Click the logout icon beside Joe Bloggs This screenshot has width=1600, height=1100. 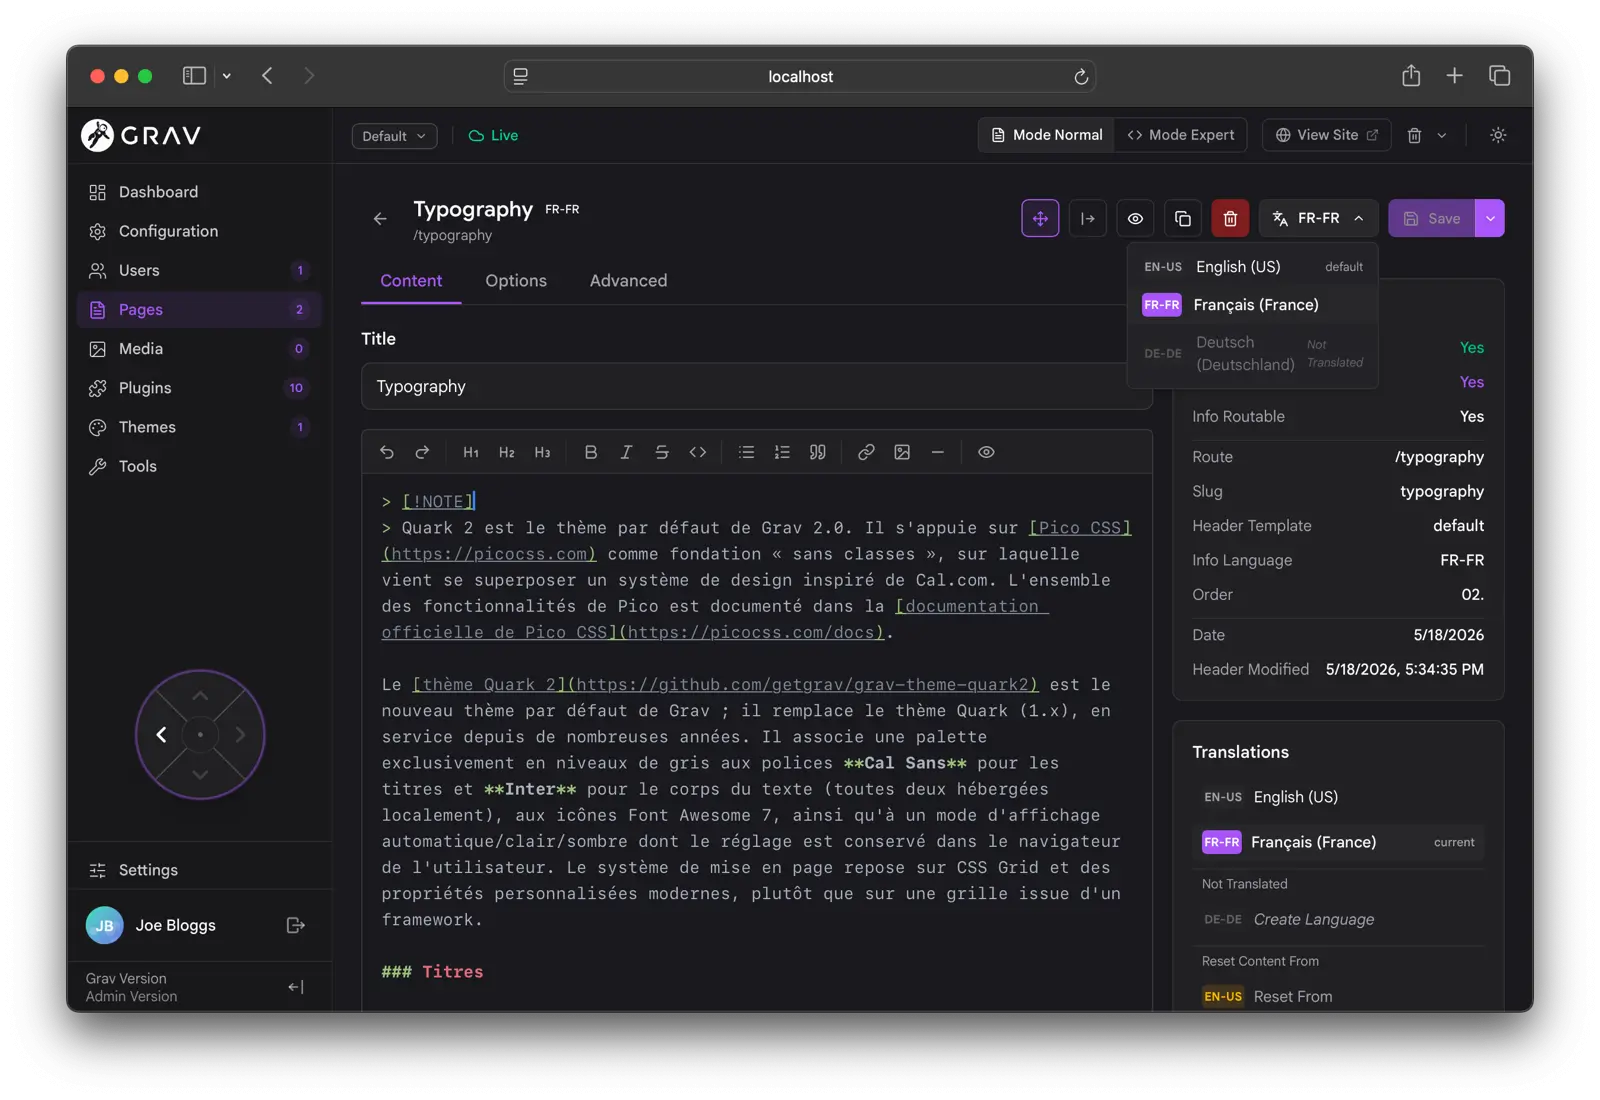pyautogui.click(x=296, y=925)
